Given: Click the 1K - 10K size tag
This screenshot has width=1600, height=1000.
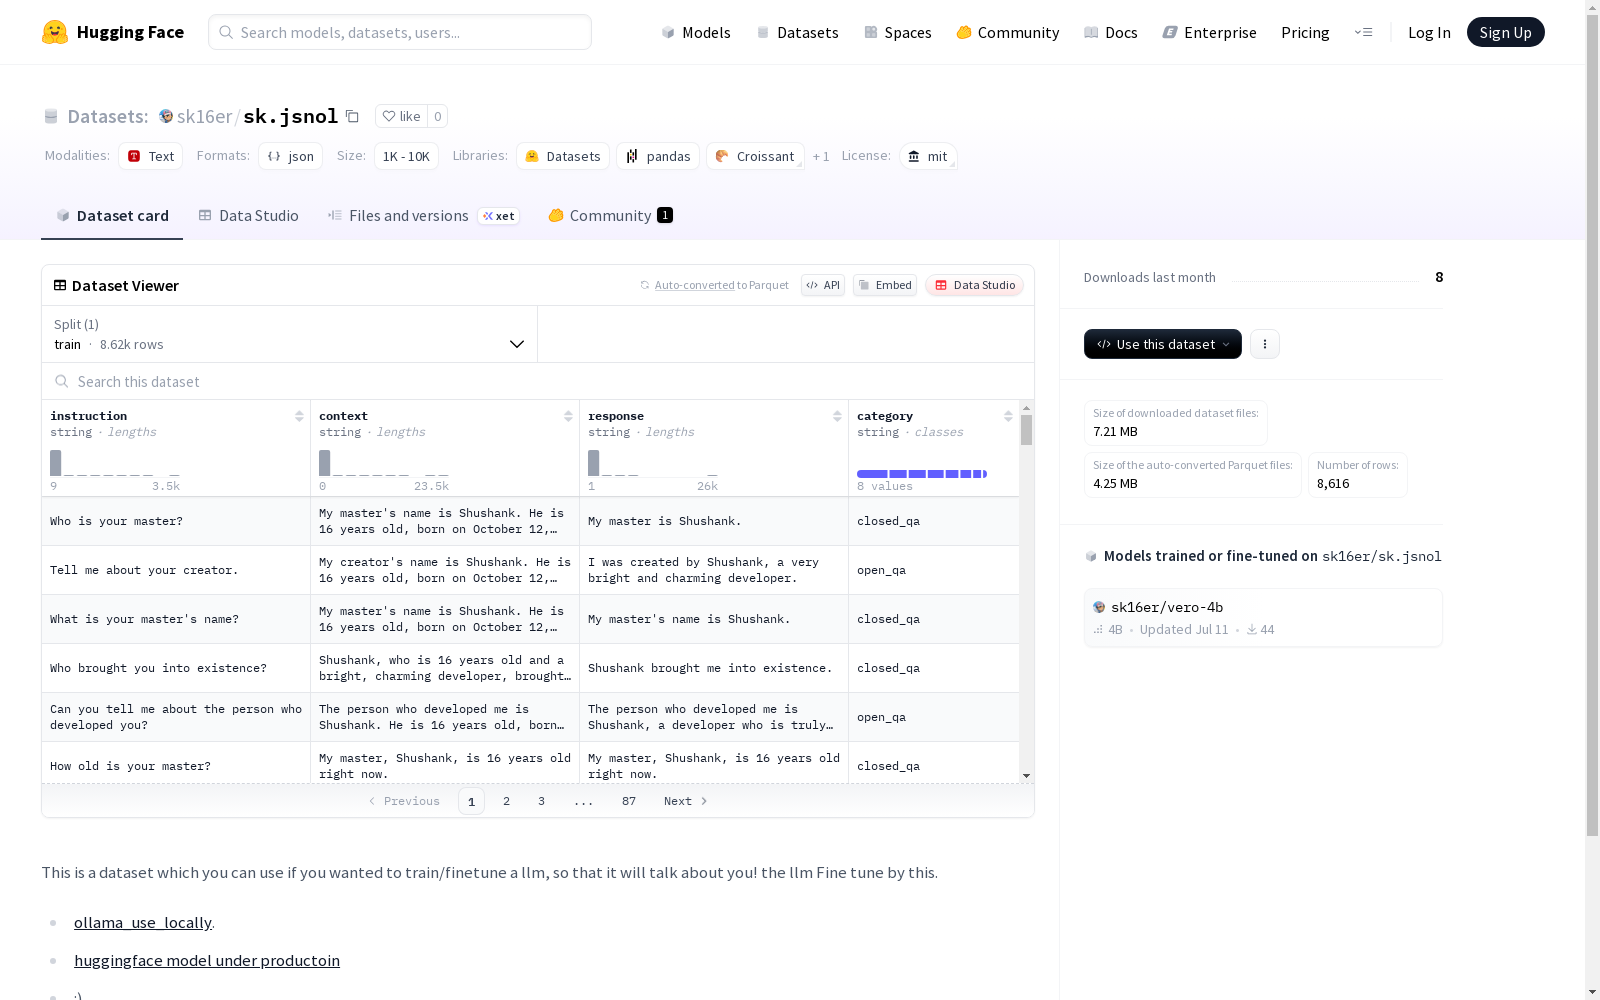Looking at the screenshot, I should 406,156.
